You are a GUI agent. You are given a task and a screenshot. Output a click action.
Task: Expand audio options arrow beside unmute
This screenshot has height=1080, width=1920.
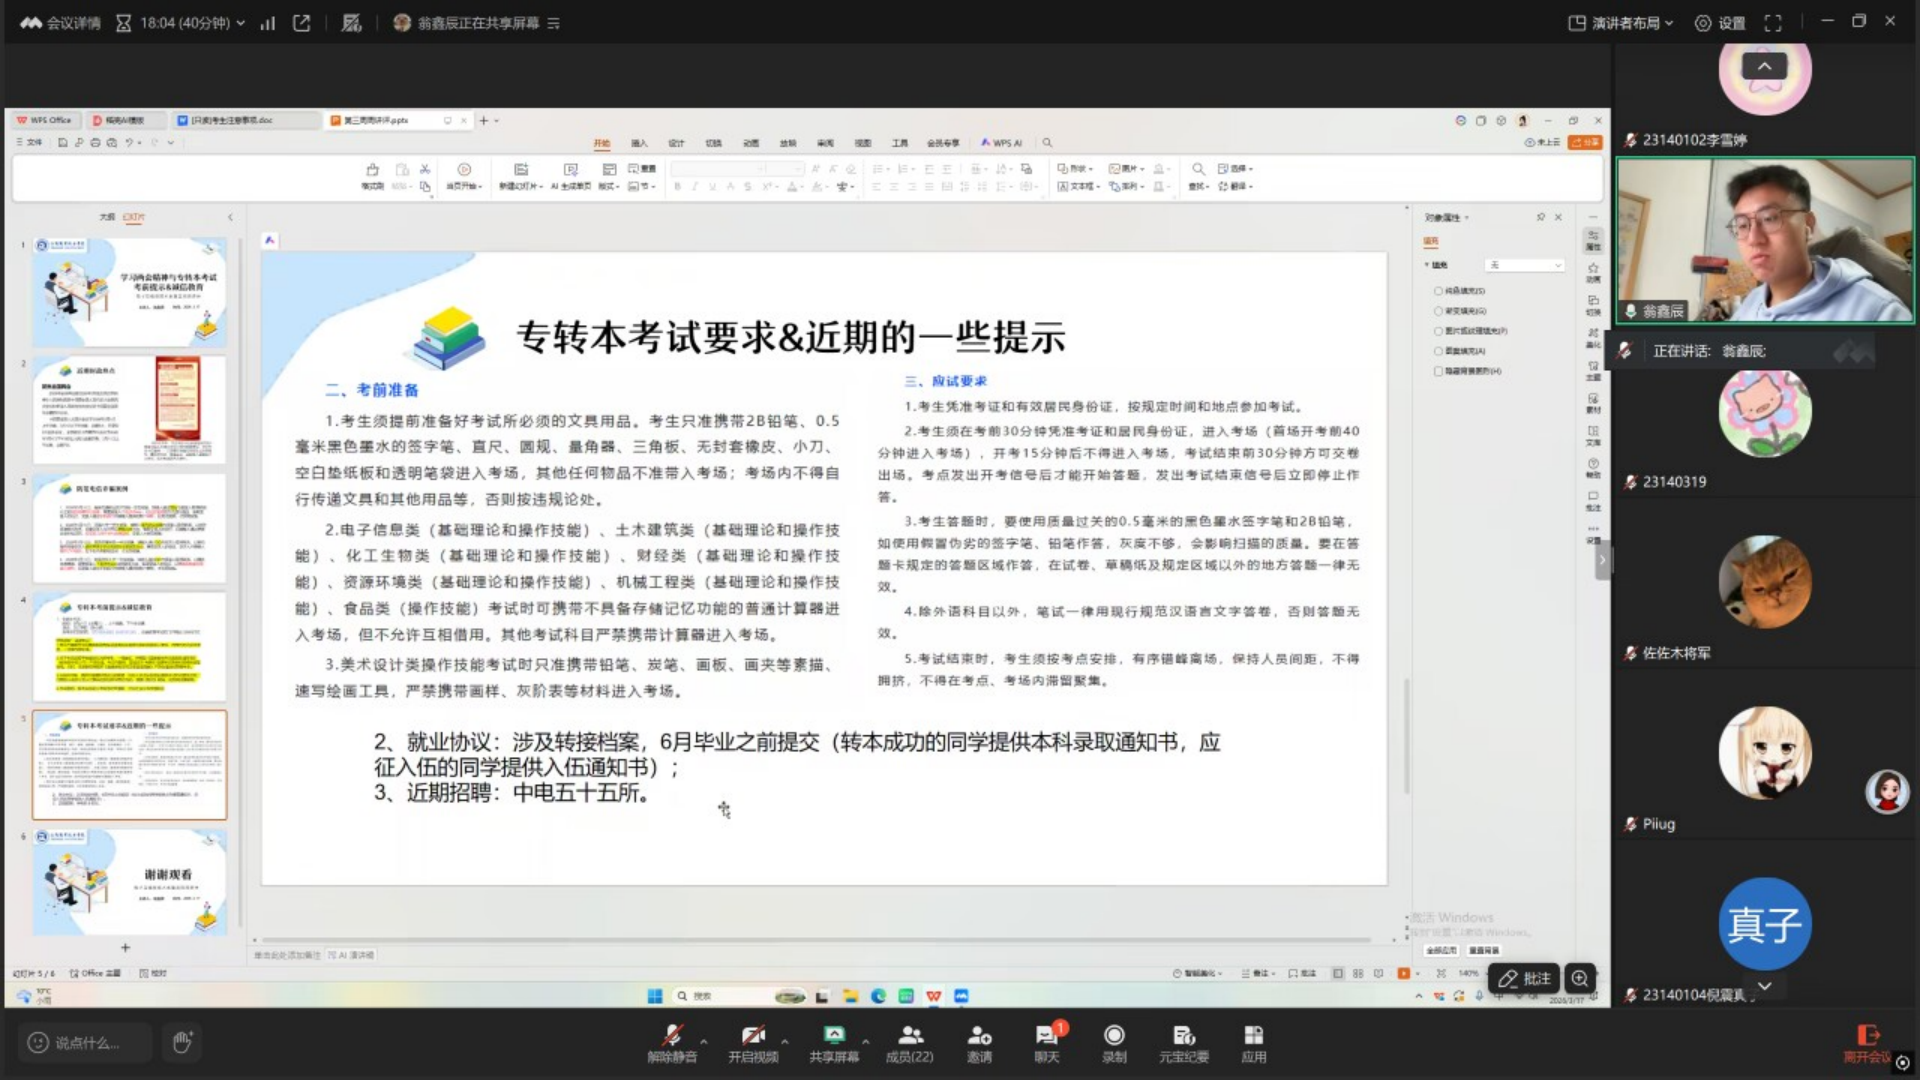[704, 1041]
